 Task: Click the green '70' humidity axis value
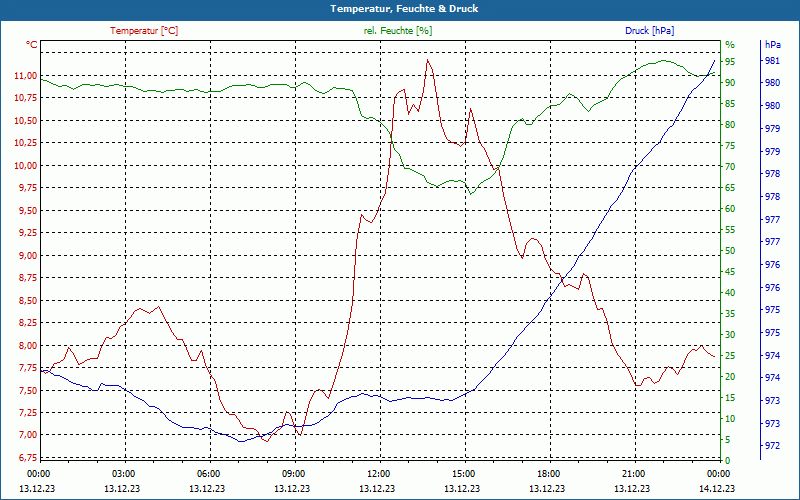tap(730, 167)
